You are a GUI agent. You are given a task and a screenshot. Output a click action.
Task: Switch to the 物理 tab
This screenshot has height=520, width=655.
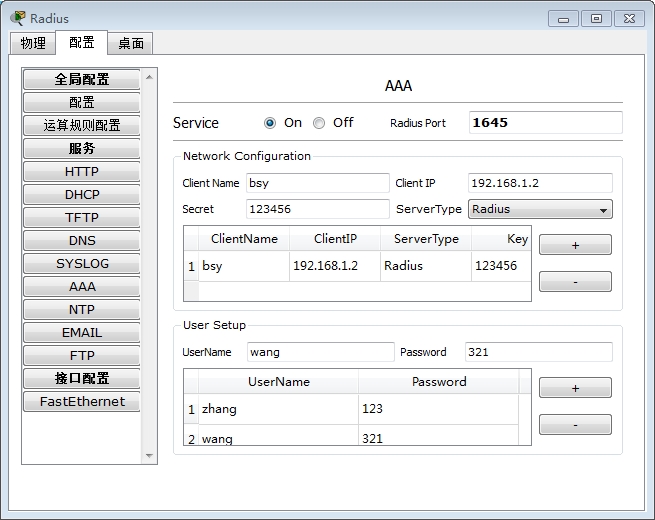pyautogui.click(x=33, y=43)
